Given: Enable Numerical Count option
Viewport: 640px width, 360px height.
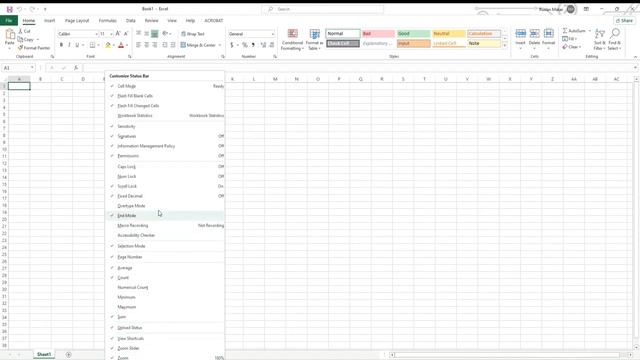Looking at the screenshot, I should click(165, 287).
